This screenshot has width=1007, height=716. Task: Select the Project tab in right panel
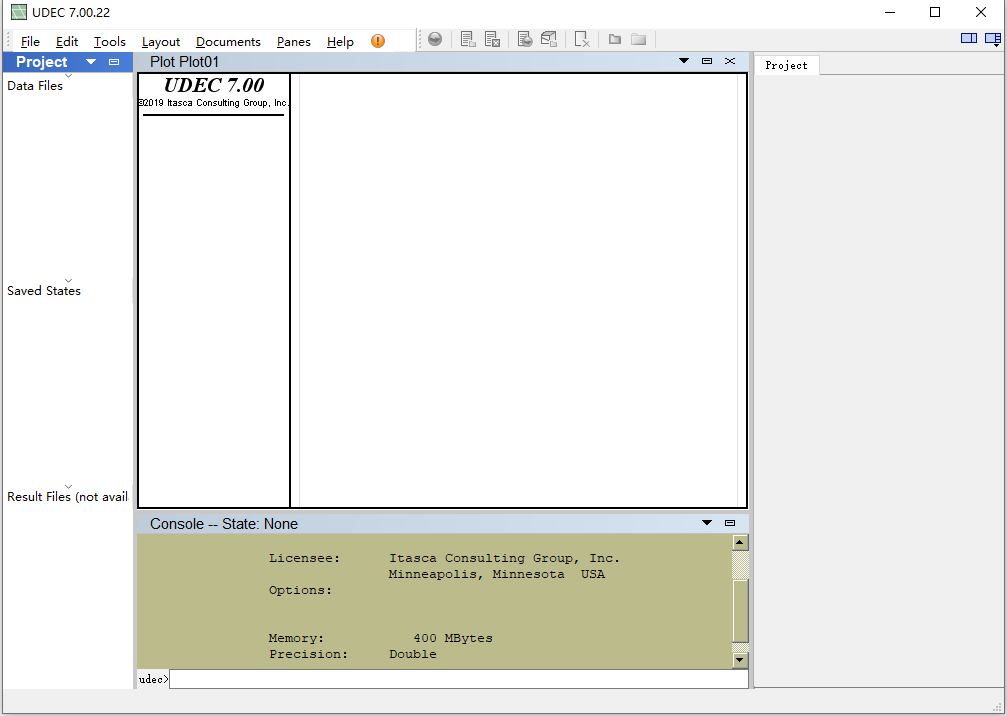(786, 65)
